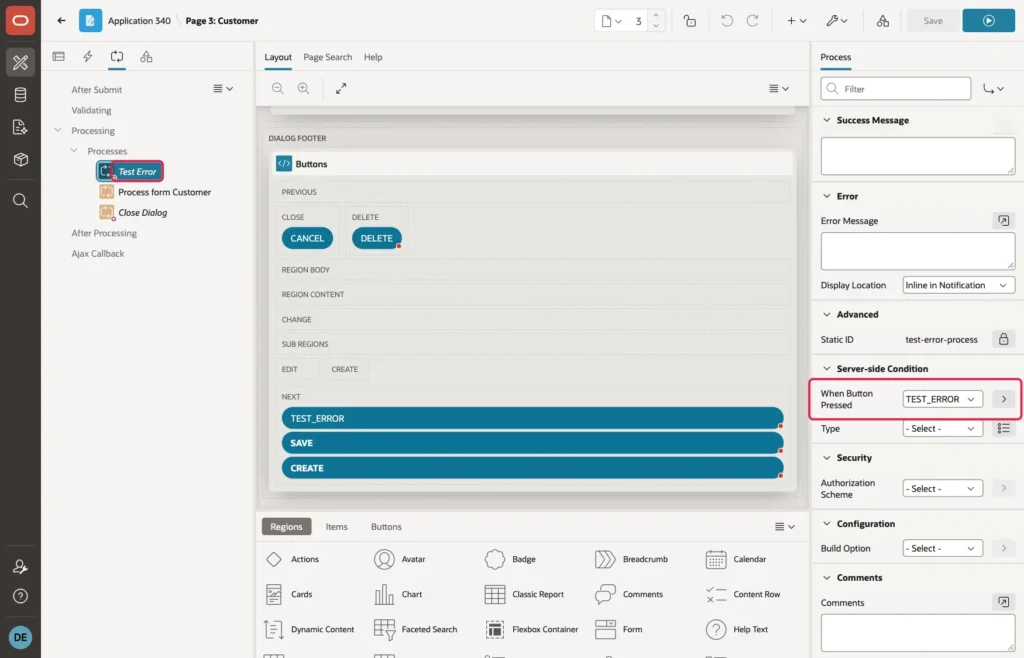Switch to the Rendering tree tab icon
The height and width of the screenshot is (658, 1024).
(x=59, y=57)
